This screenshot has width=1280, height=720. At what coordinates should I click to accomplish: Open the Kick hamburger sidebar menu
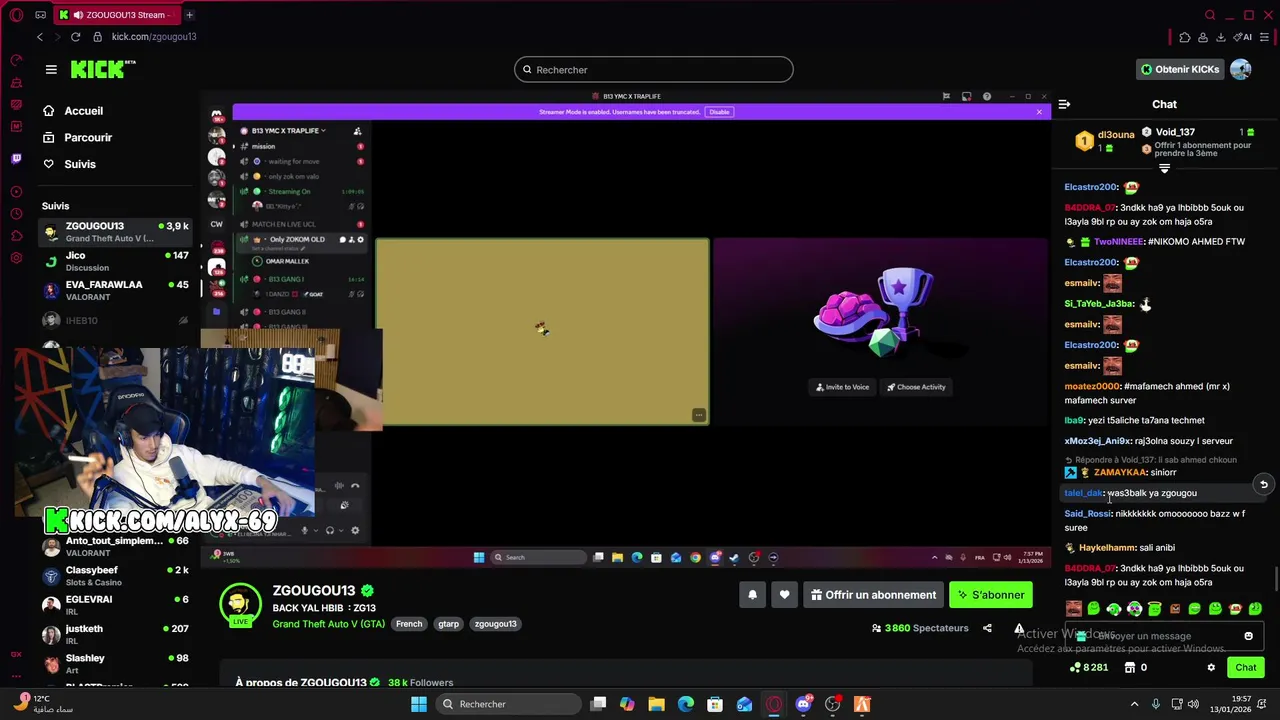coord(51,69)
